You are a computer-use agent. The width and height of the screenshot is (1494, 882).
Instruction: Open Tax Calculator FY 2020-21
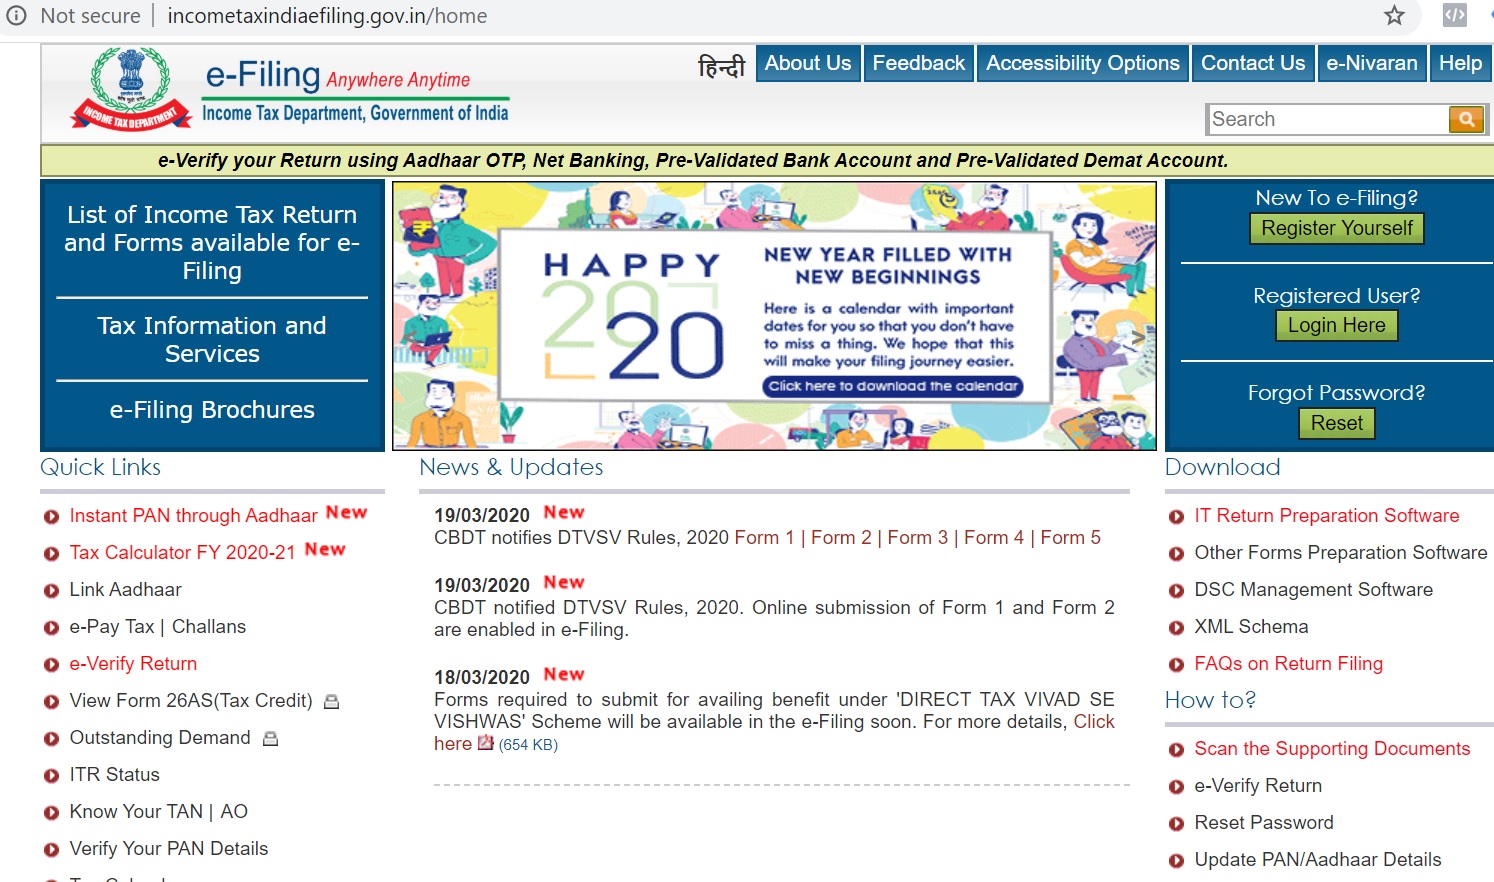183,552
